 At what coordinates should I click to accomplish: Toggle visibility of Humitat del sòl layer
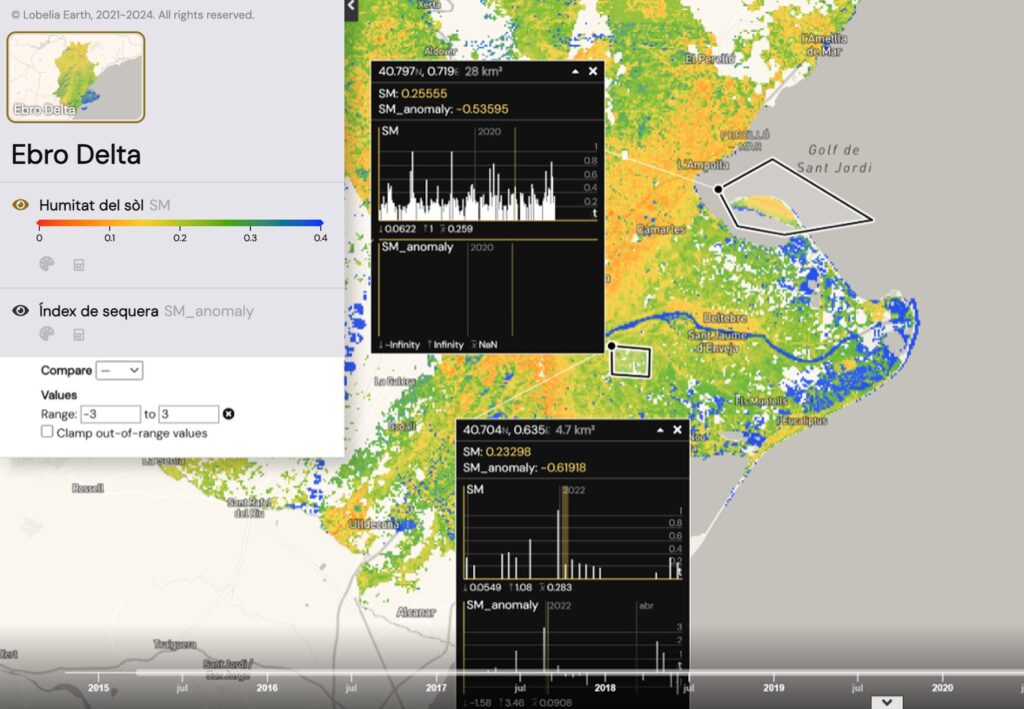coord(20,205)
